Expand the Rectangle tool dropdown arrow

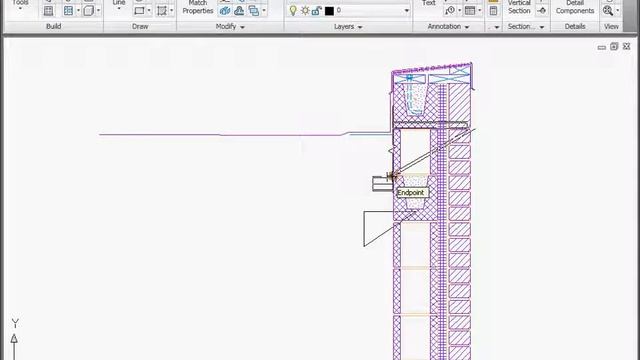click(149, 11)
